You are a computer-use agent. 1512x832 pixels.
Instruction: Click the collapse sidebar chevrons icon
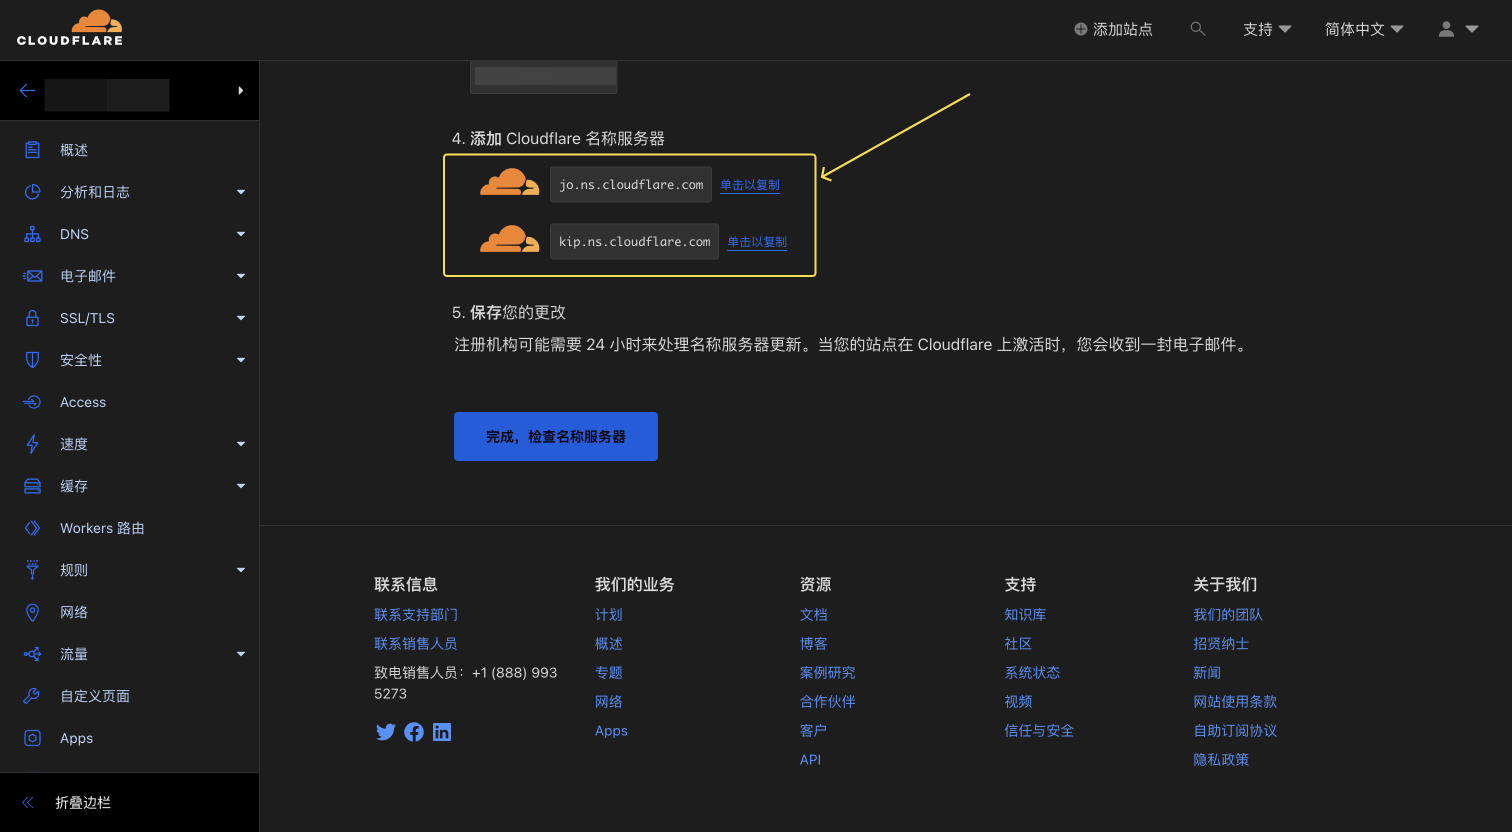(28, 802)
